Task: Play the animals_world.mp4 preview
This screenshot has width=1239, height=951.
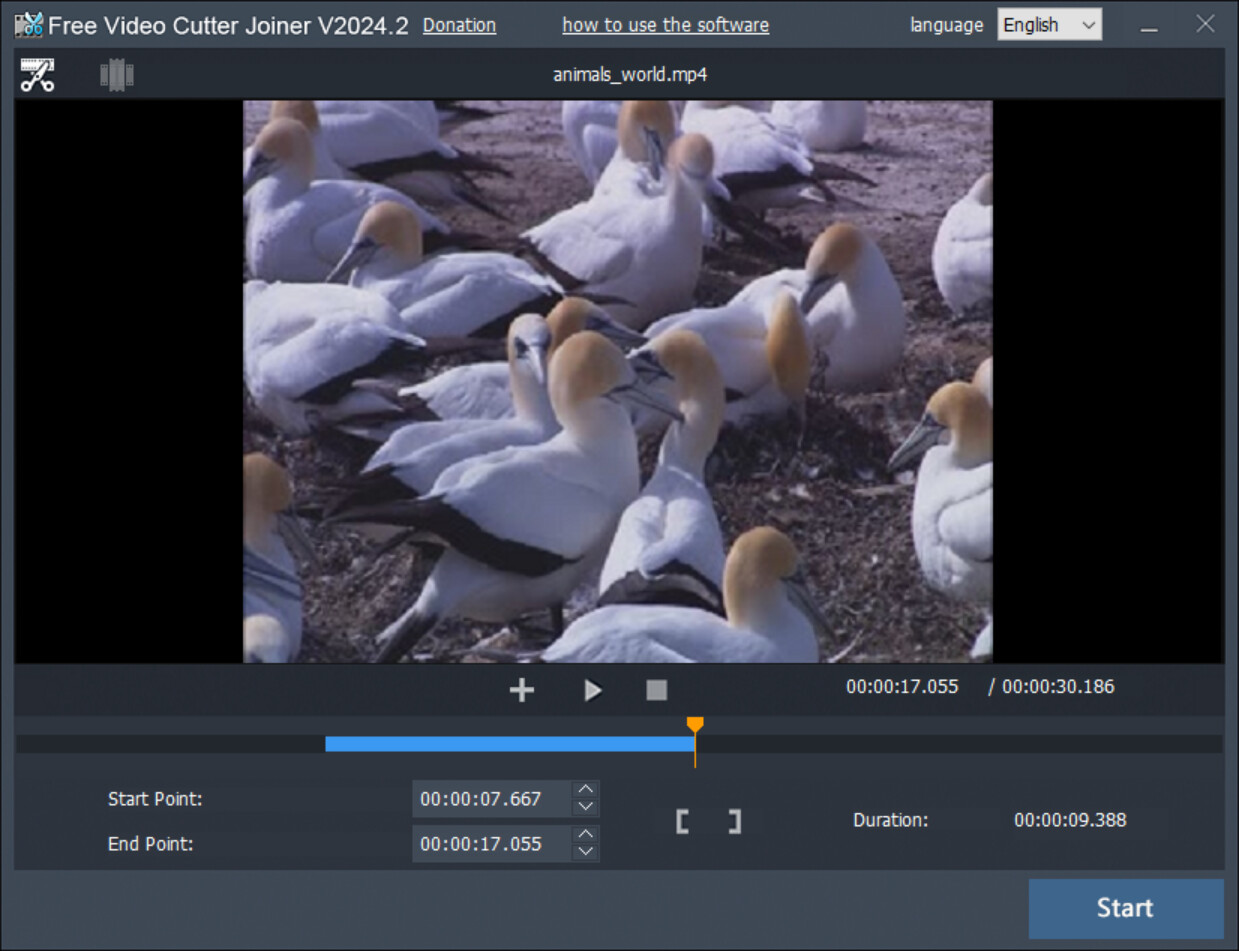Action: [593, 689]
